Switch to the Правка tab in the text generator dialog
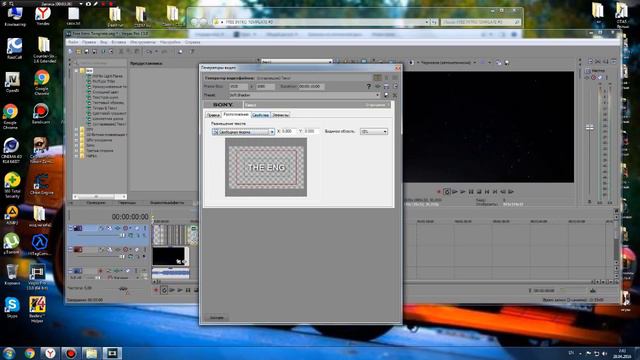Viewport: 640px width, 360px height. pyautogui.click(x=213, y=115)
